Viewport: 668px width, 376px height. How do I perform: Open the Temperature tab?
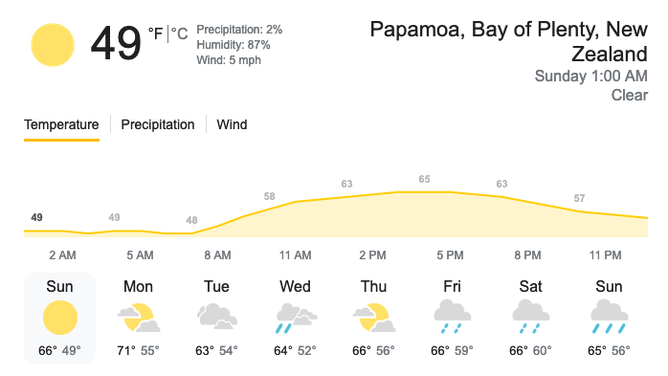point(61,124)
